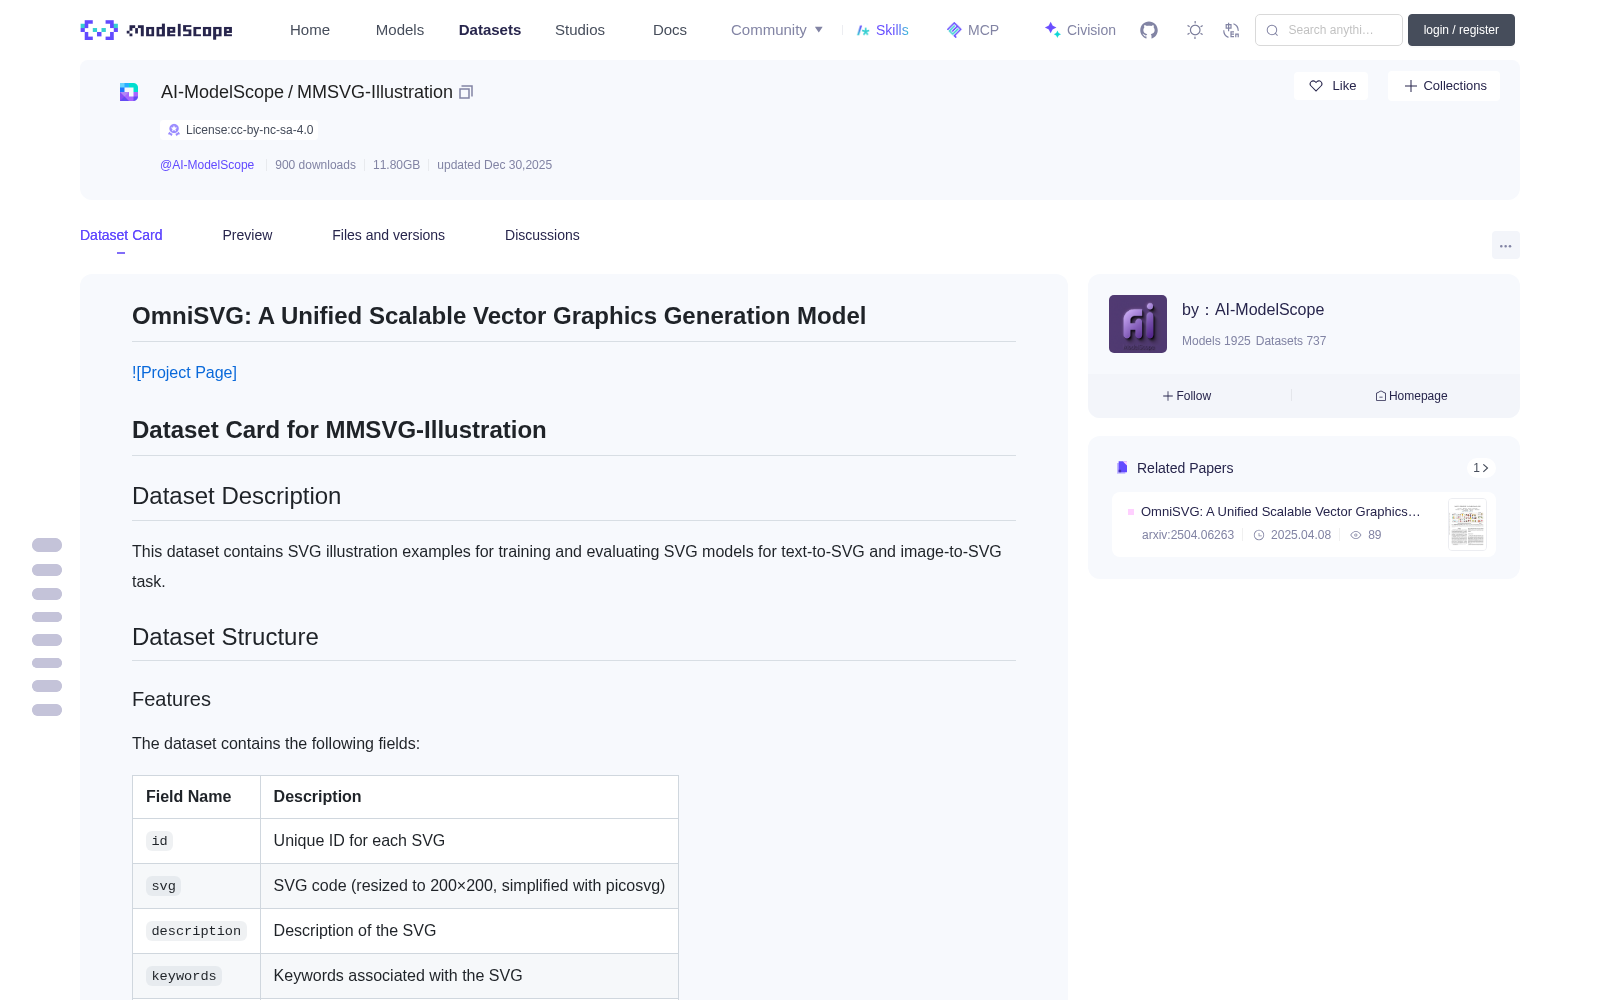Screen dimensions: 1600x1000
Task: Open the Models navigation item
Action: (400, 30)
